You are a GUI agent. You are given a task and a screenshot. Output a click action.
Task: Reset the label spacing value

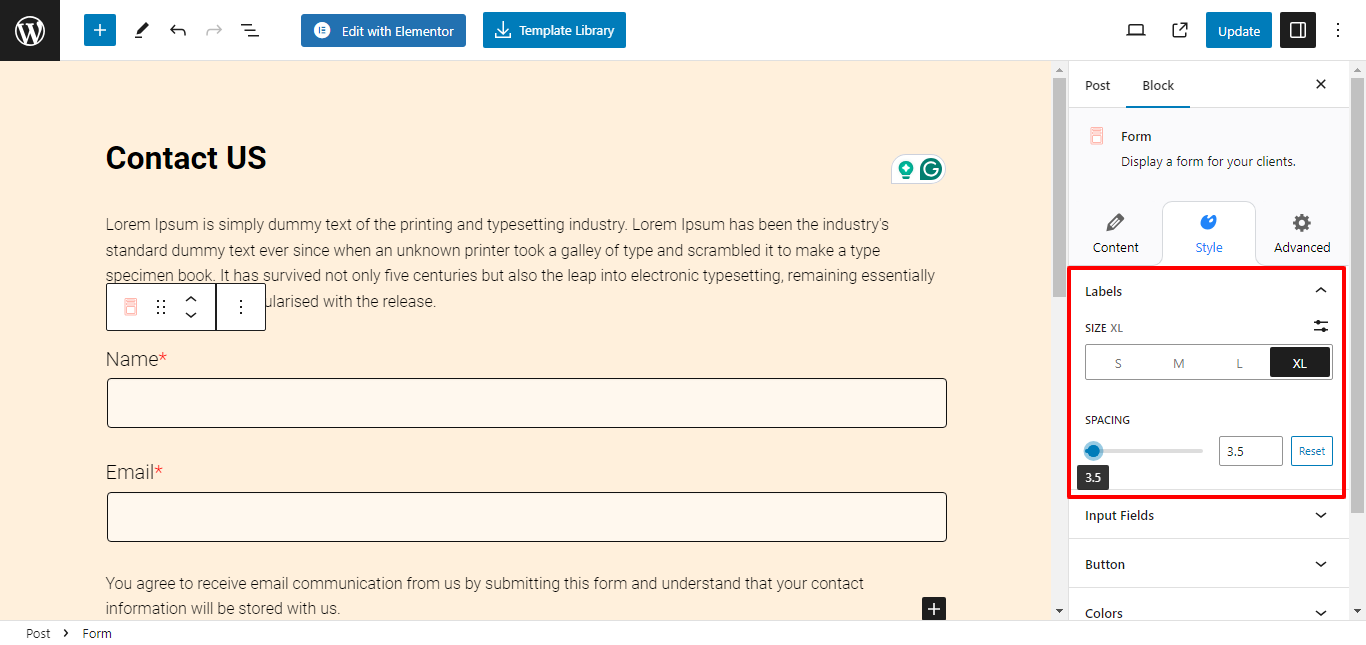point(1312,451)
